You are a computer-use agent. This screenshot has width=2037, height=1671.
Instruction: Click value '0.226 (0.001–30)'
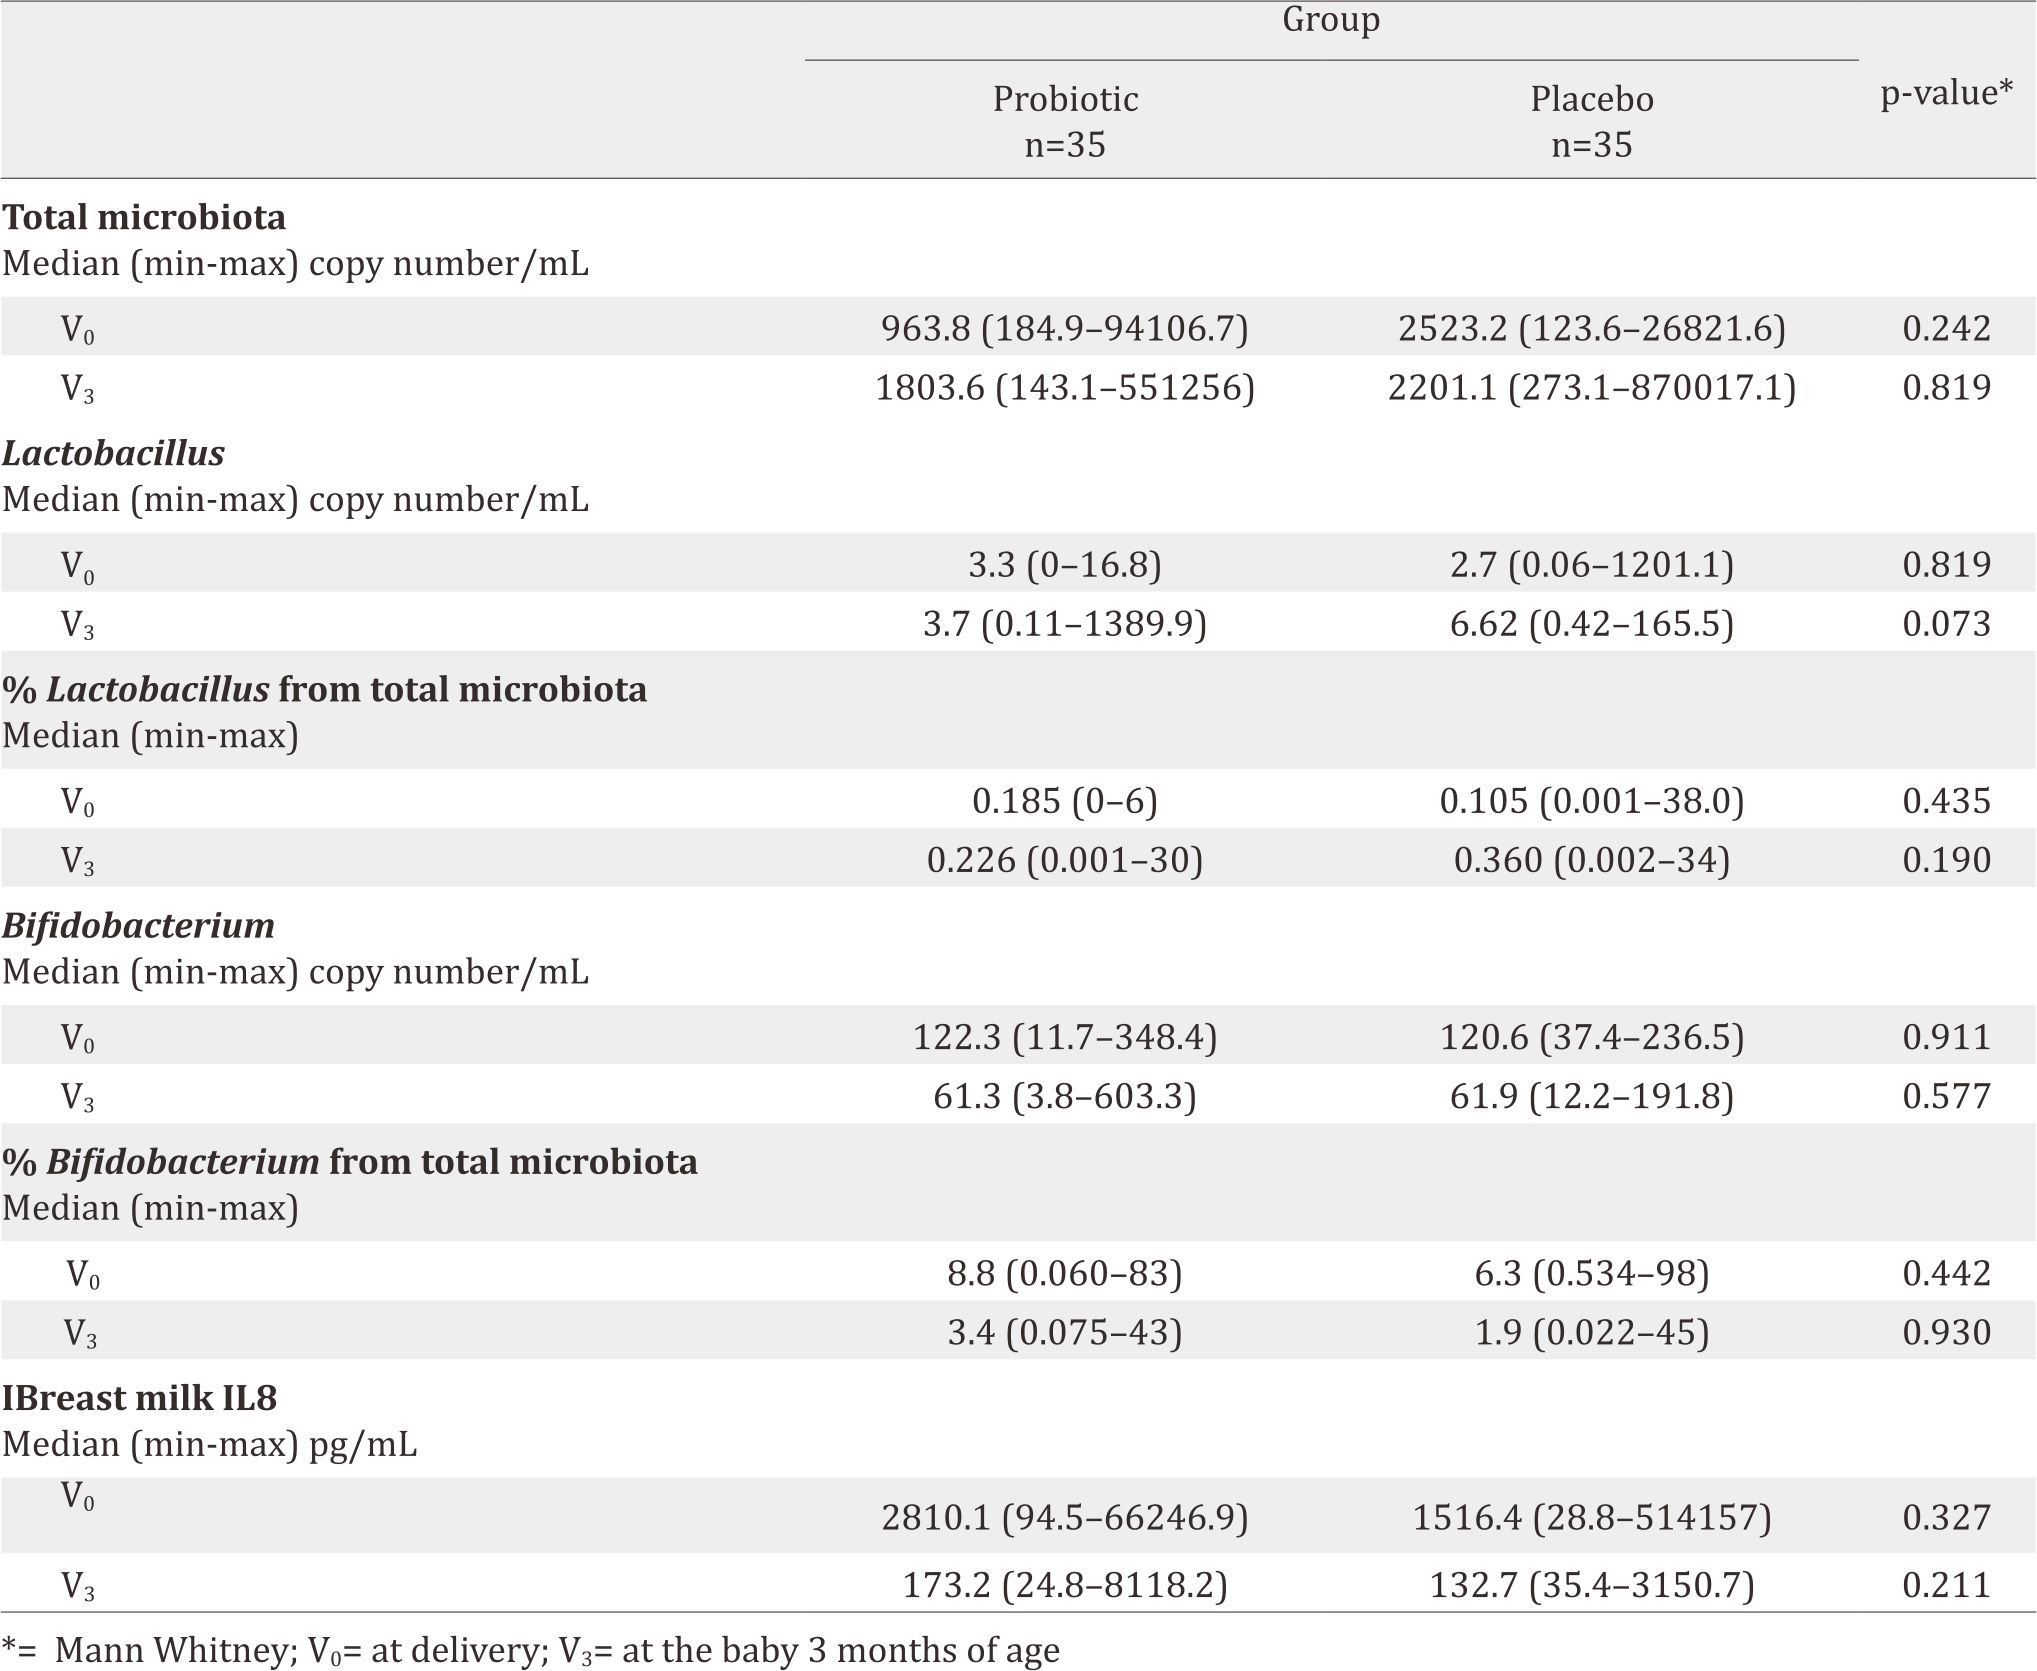click(x=1065, y=860)
